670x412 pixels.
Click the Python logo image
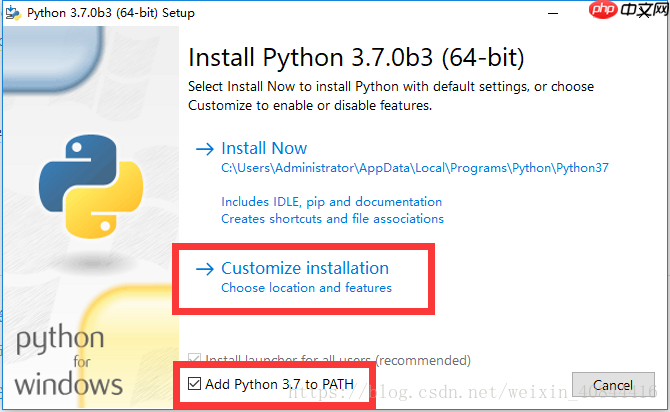(91, 186)
